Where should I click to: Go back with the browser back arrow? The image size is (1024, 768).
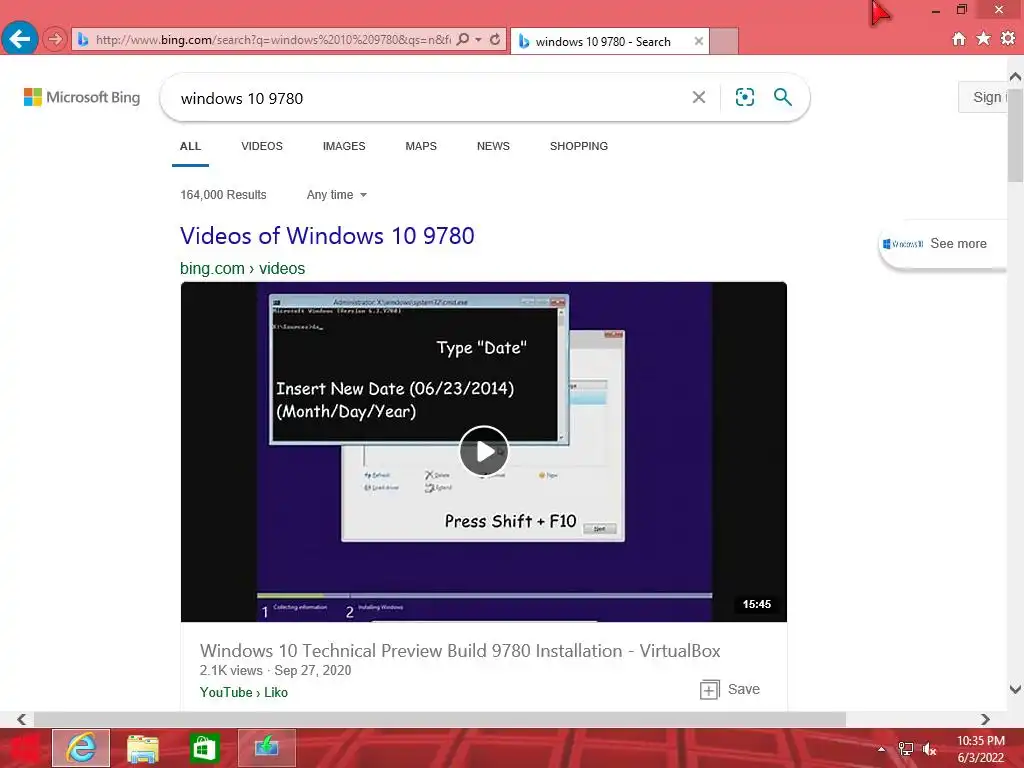[20, 39]
